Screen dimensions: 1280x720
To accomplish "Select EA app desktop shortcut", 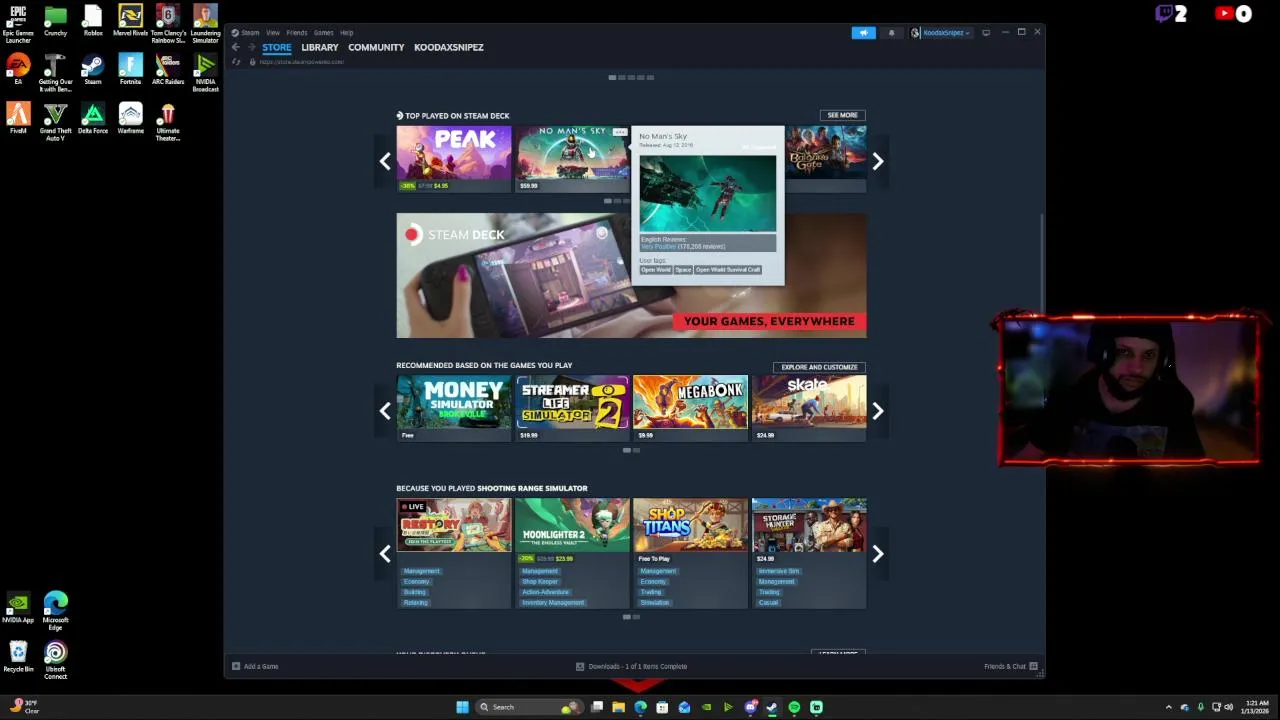I will coord(18,69).
